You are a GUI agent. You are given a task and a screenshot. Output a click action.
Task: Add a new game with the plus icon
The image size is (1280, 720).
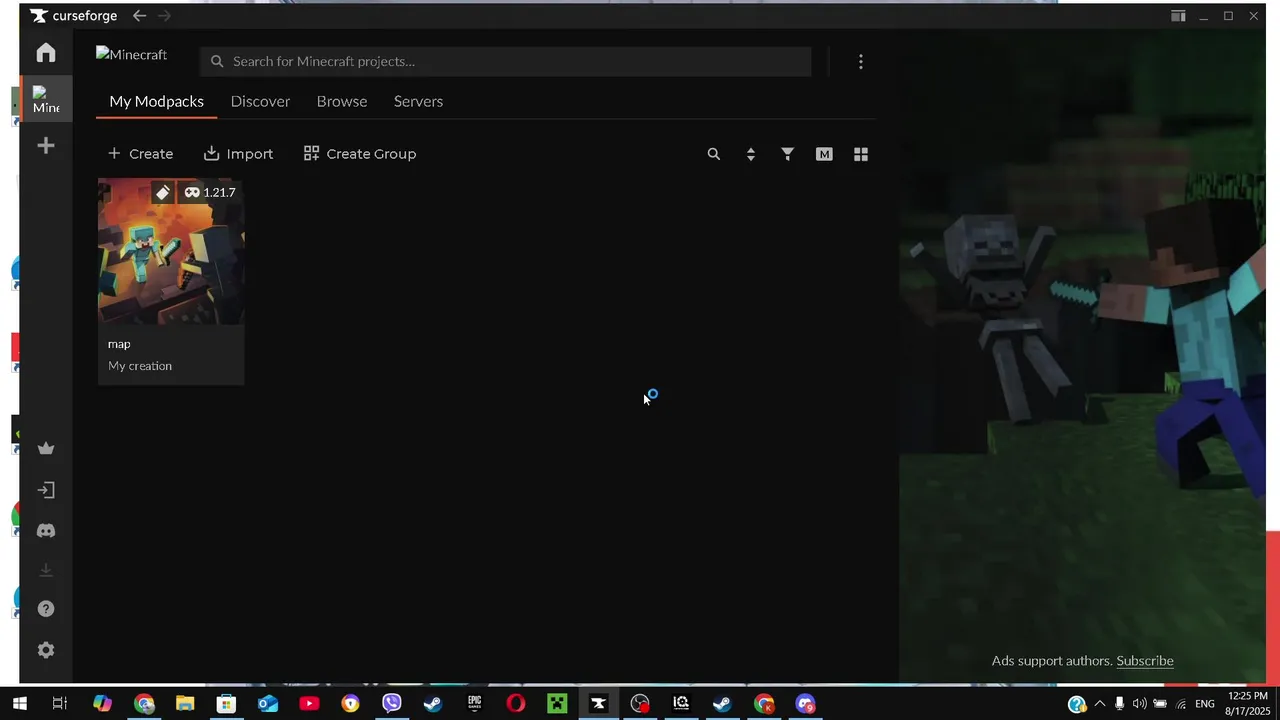pyautogui.click(x=46, y=146)
